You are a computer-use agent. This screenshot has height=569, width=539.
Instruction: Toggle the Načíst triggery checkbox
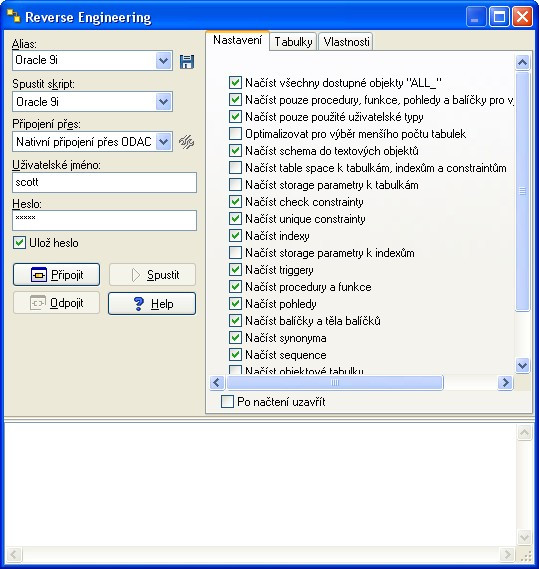click(x=235, y=270)
